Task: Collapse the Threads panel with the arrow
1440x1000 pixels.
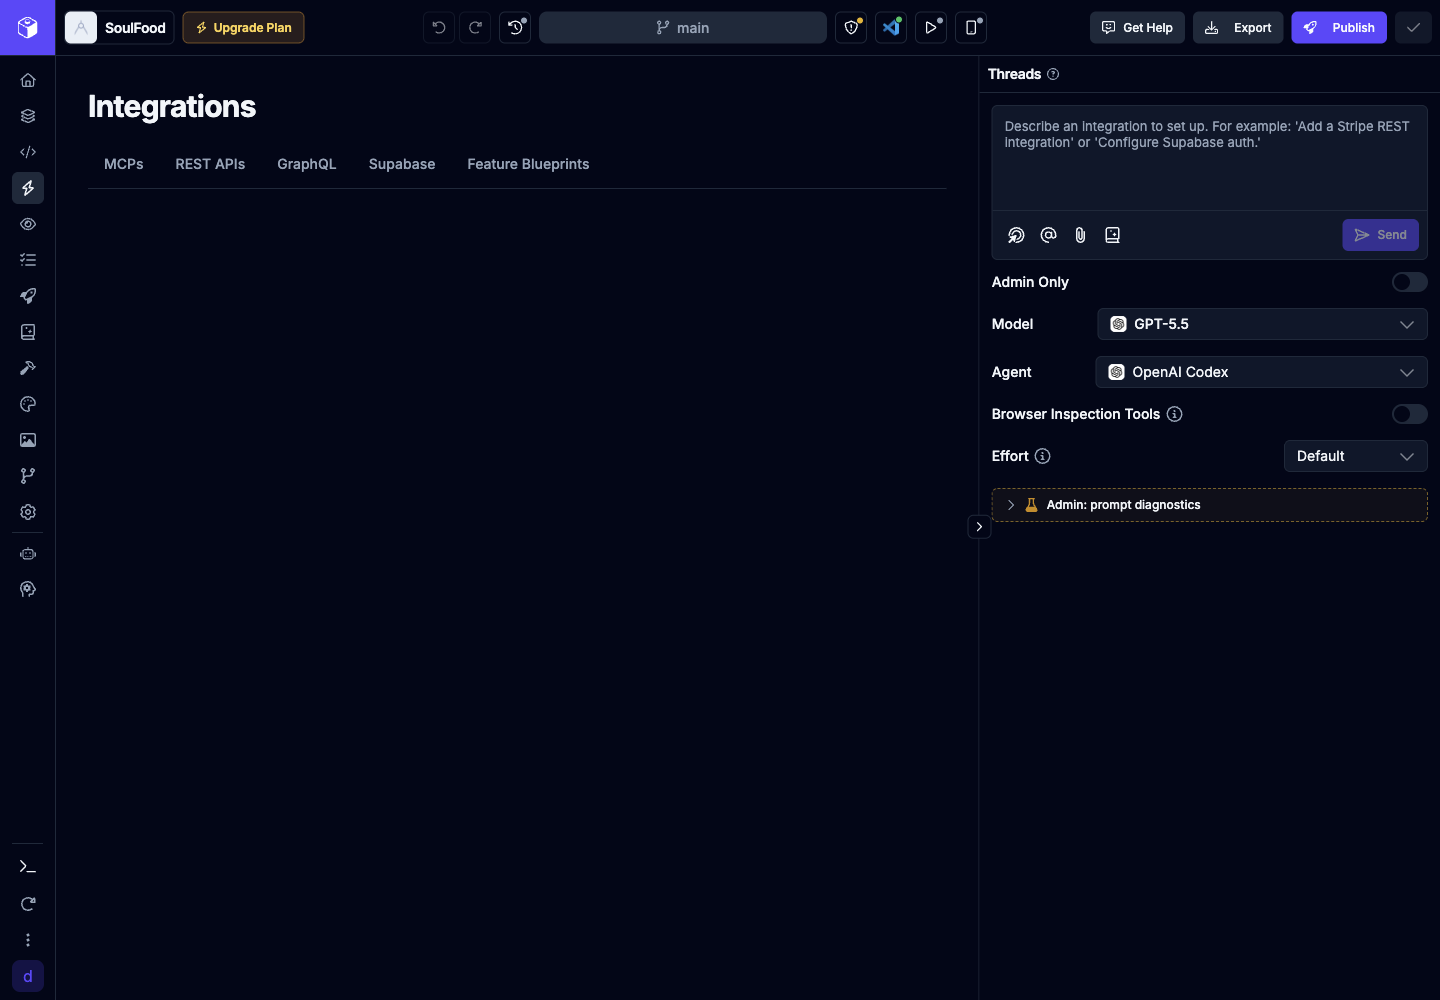Action: point(979,527)
